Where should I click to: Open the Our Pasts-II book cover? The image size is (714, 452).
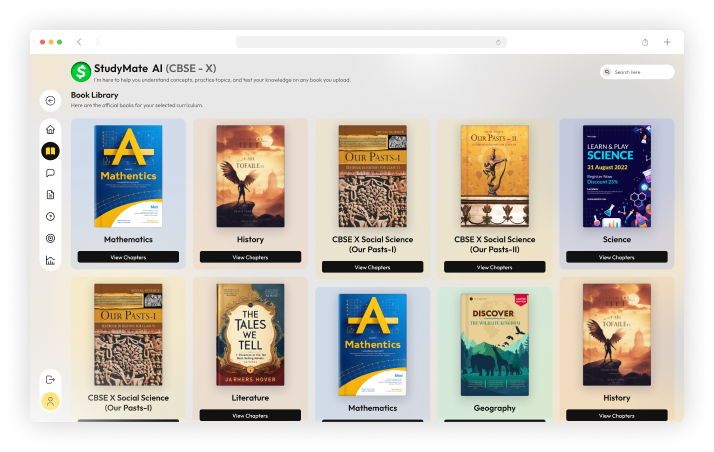[495, 176]
